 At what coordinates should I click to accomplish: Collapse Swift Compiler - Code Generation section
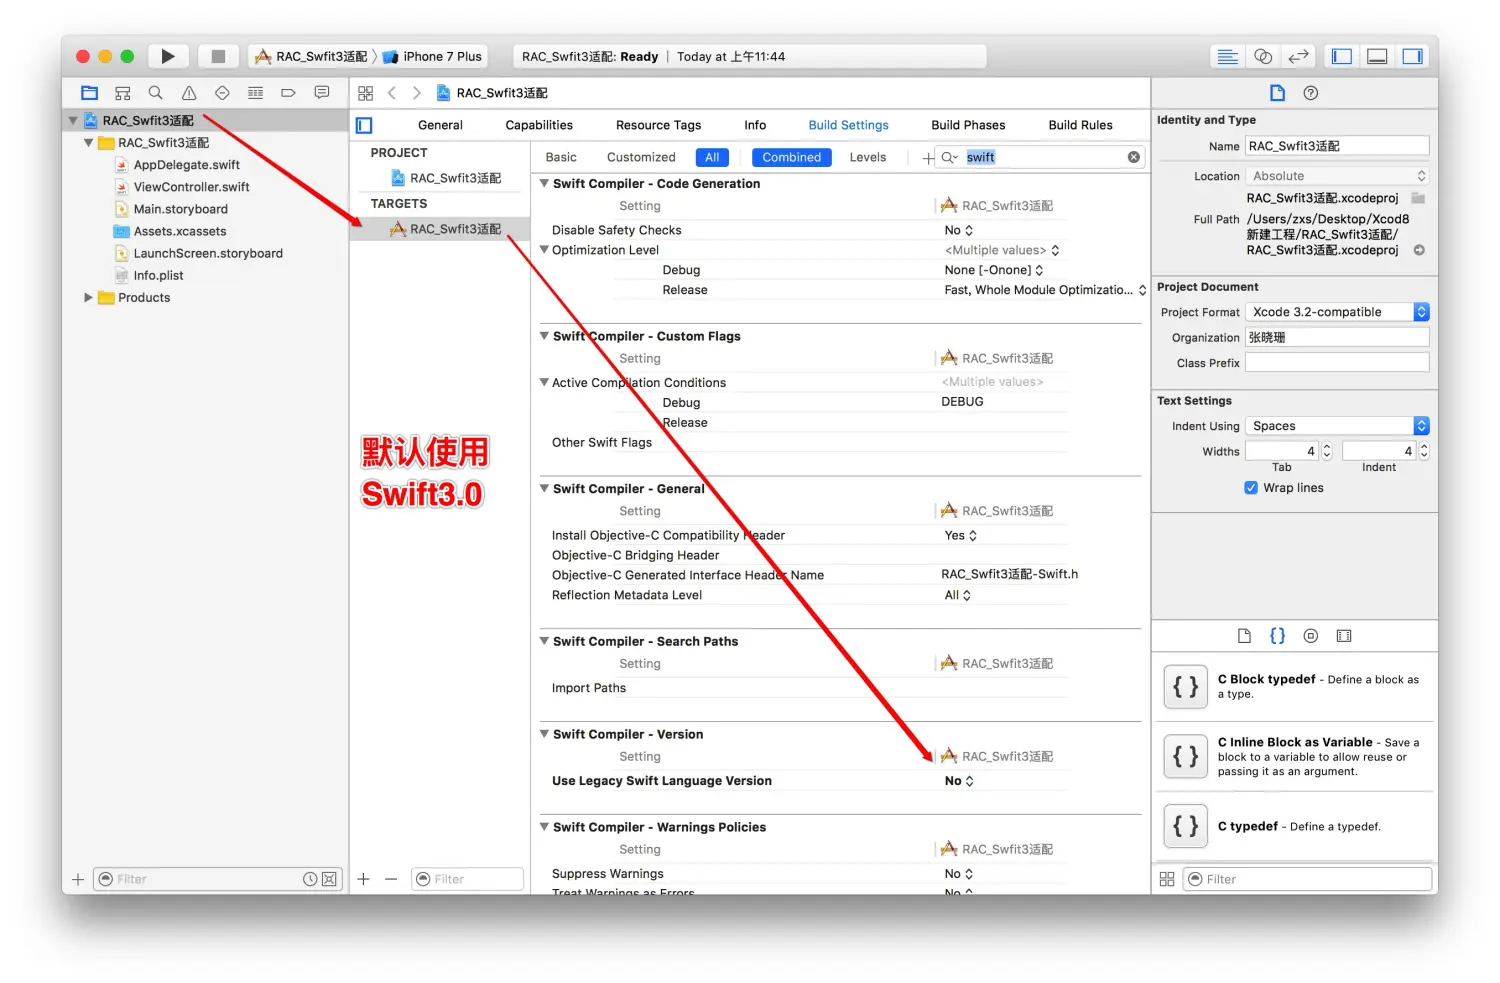(544, 183)
